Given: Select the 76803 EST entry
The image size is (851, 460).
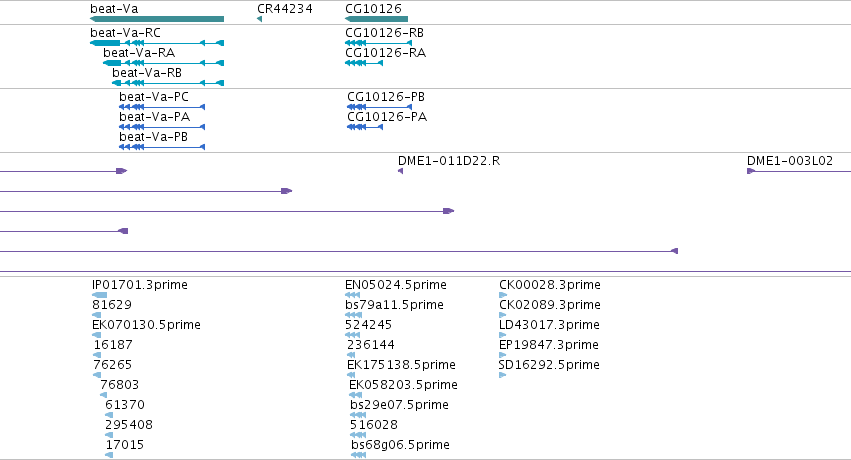Looking at the screenshot, I should click(x=119, y=385).
